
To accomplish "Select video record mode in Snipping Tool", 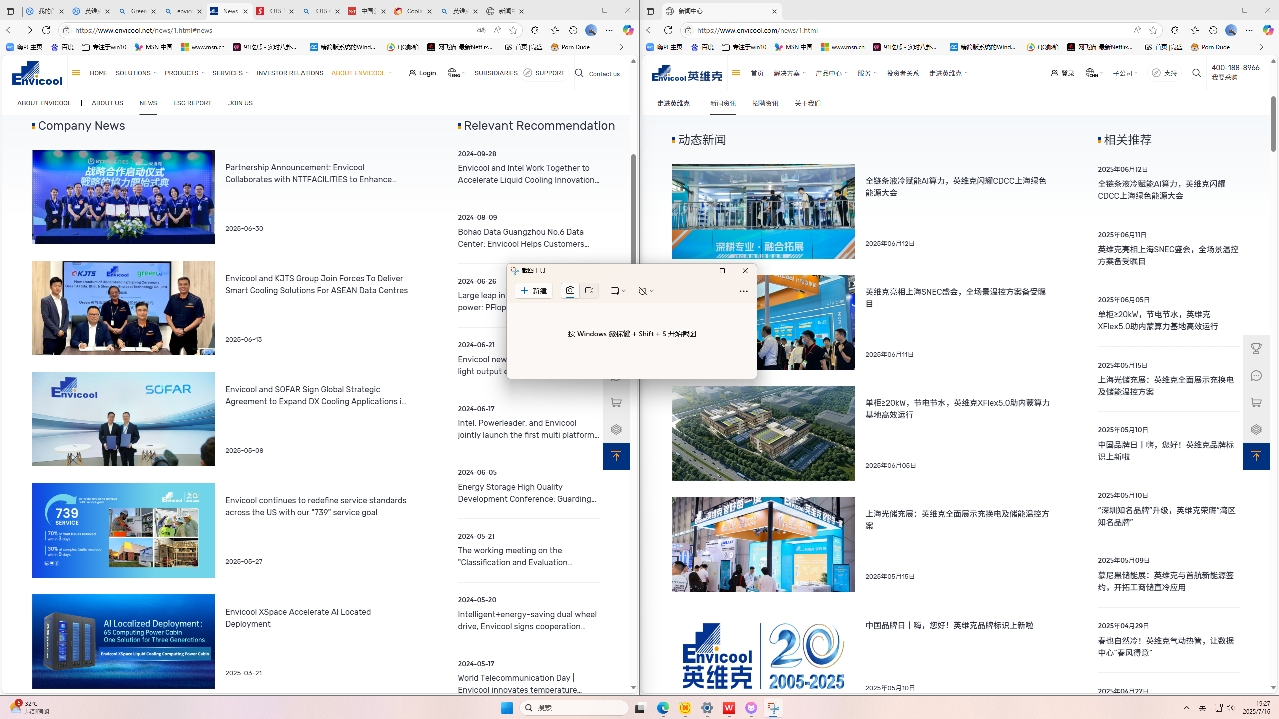I will (x=589, y=291).
